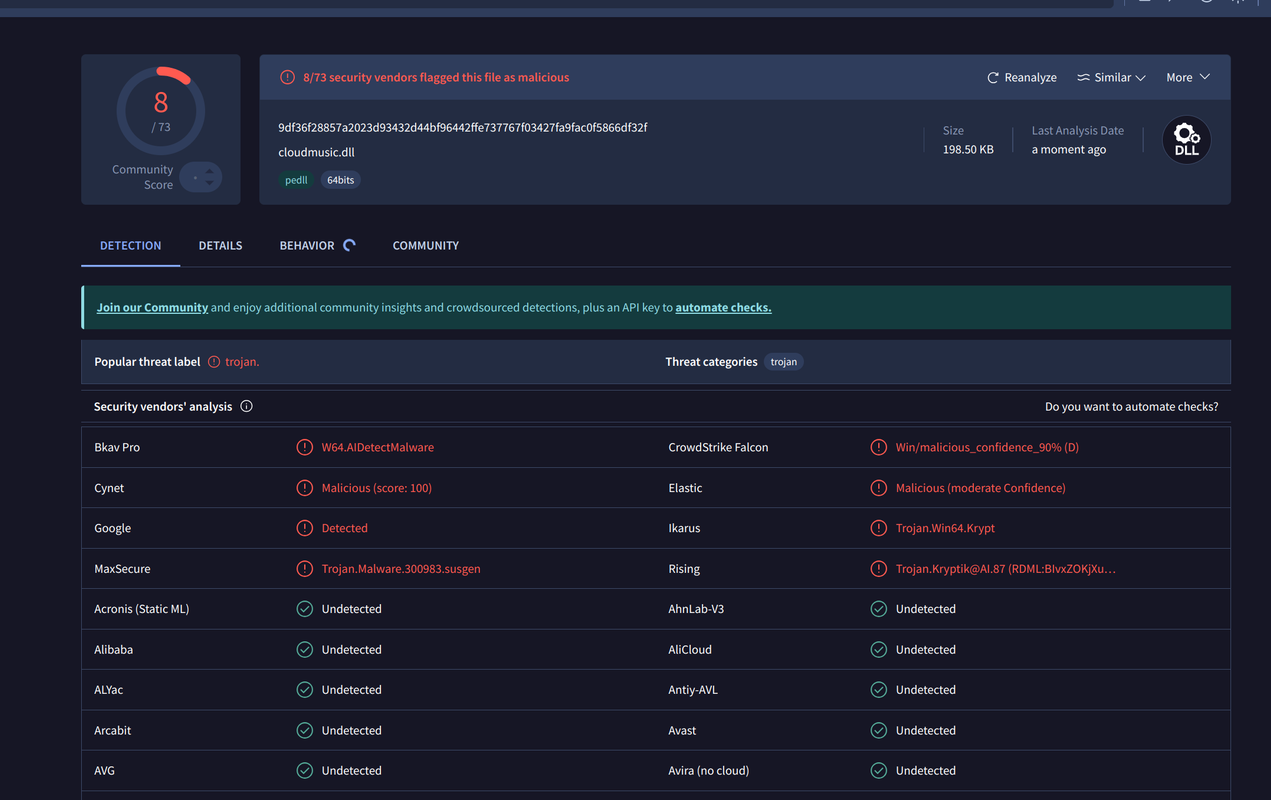
Task: Open the More dropdown chevron
Action: click(1205, 77)
